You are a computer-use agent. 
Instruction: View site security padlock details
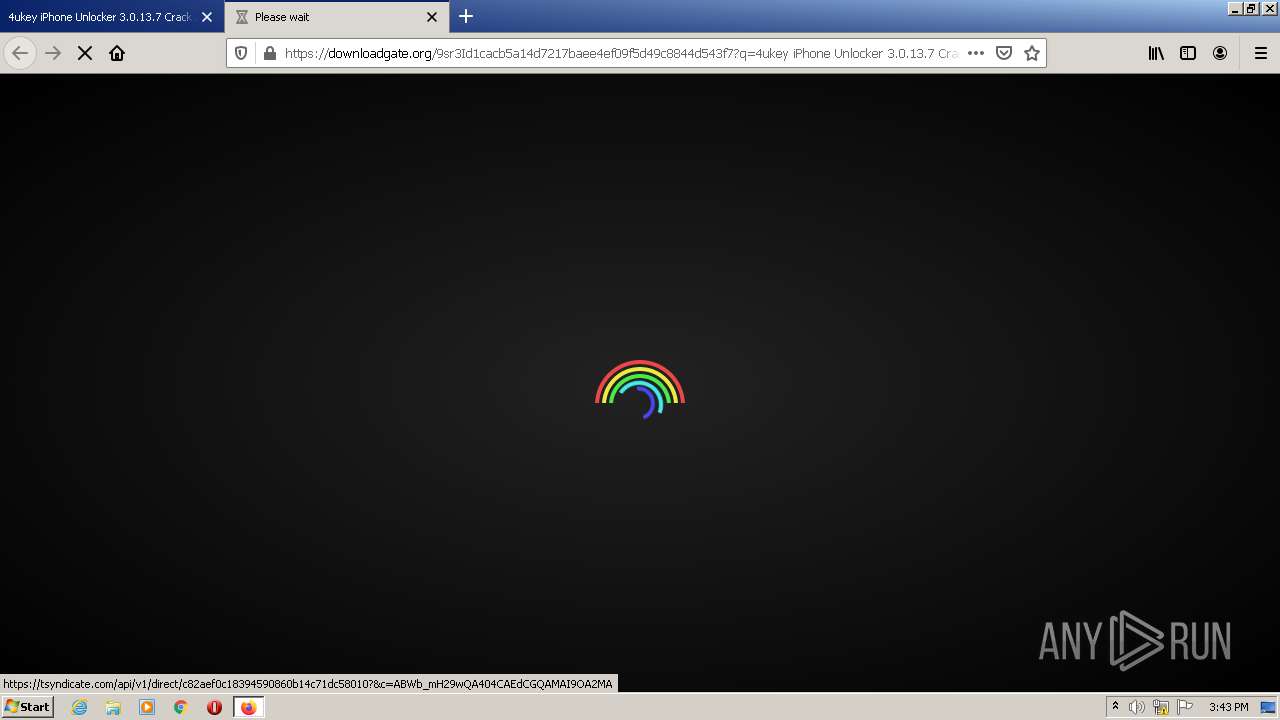click(x=269, y=53)
